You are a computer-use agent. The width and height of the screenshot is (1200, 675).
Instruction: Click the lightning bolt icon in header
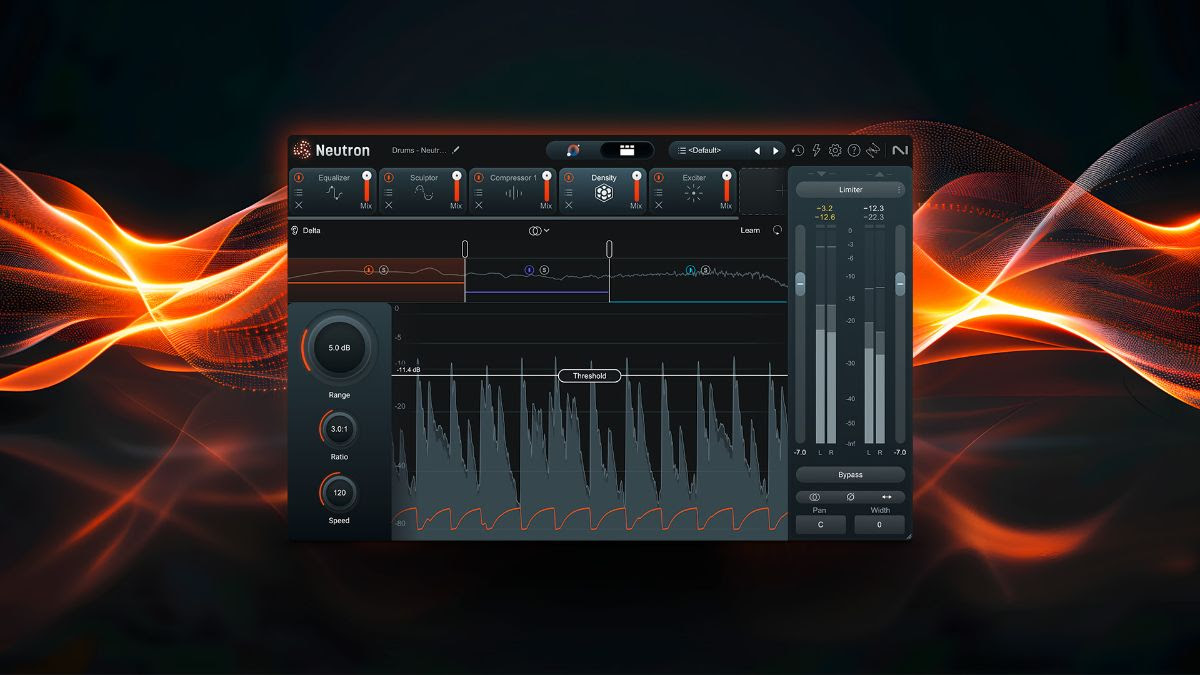click(x=816, y=150)
